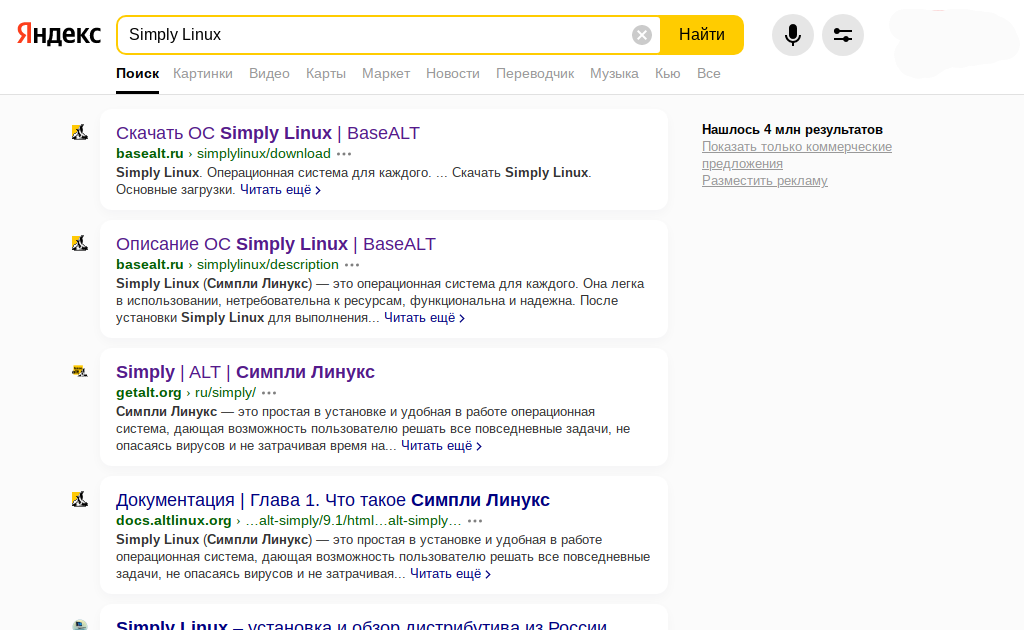Open the three-dot menu beside docs.altlinux.org url
Viewport: 1024px width, 630px height.
[x=475, y=521]
